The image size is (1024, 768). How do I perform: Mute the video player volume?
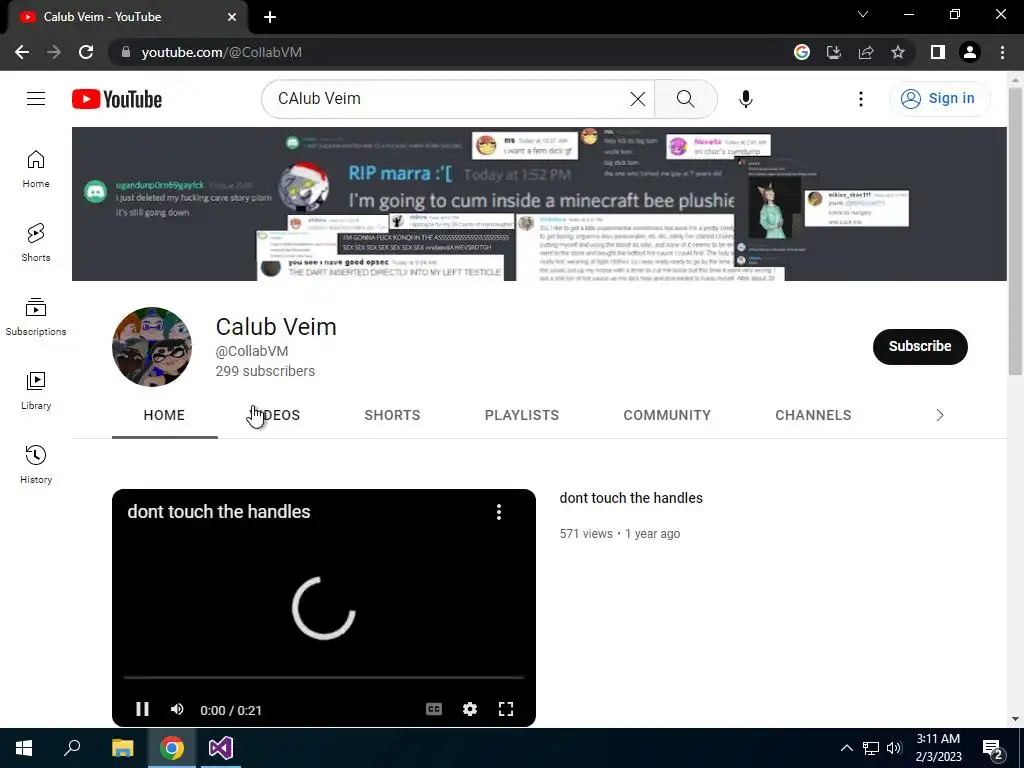click(177, 709)
